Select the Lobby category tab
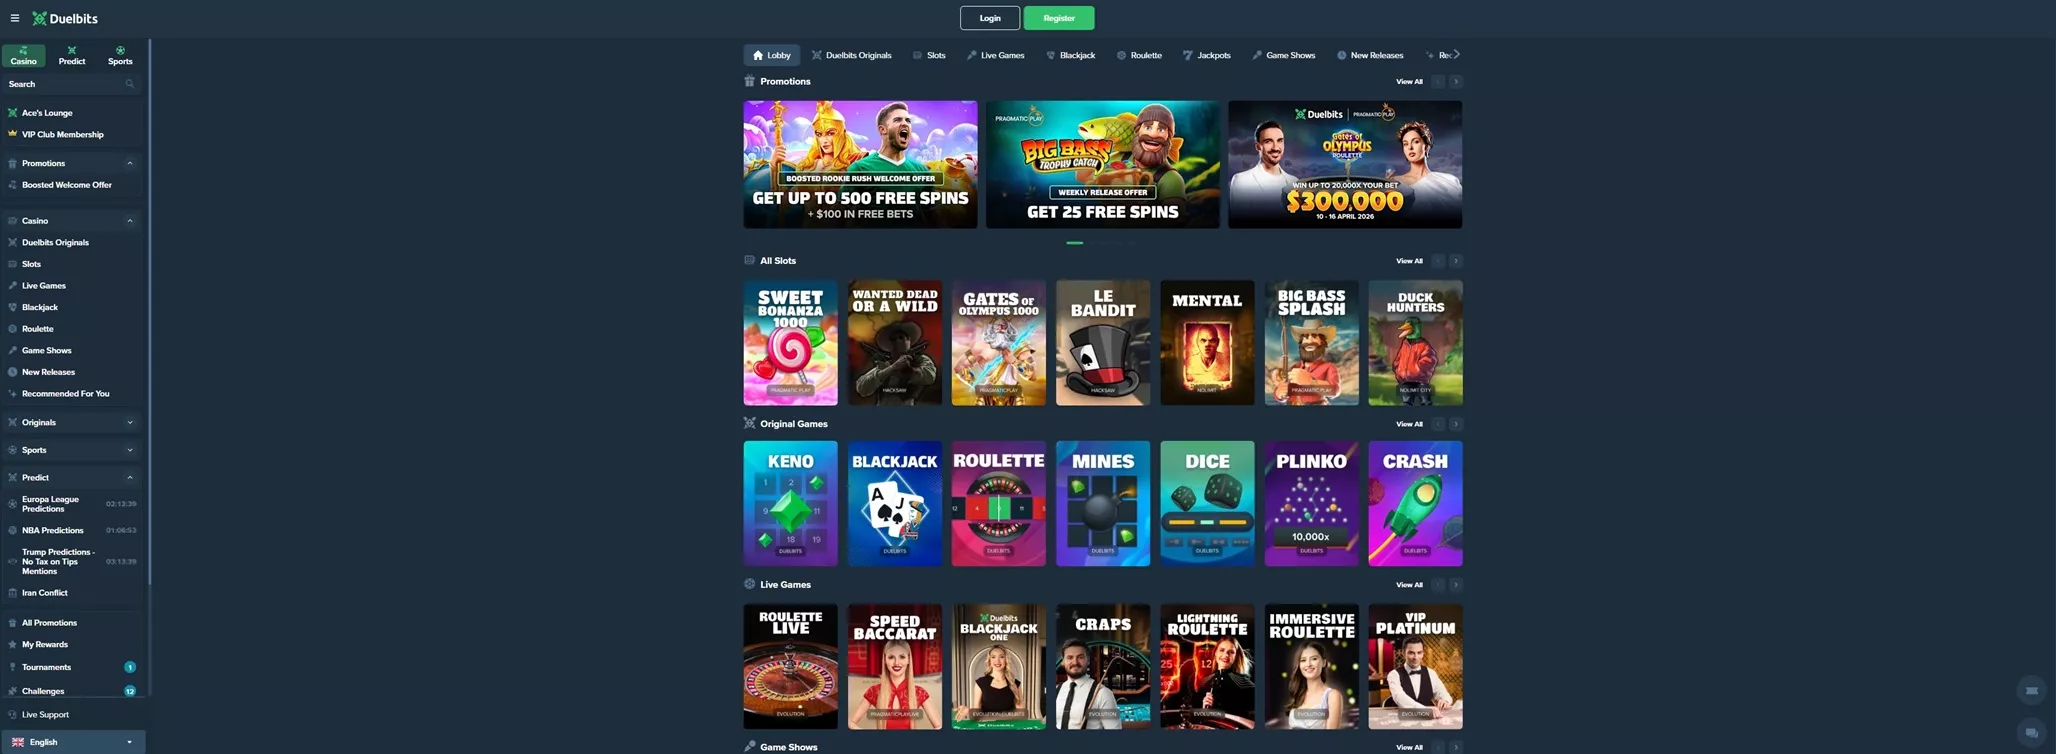 [x=772, y=55]
